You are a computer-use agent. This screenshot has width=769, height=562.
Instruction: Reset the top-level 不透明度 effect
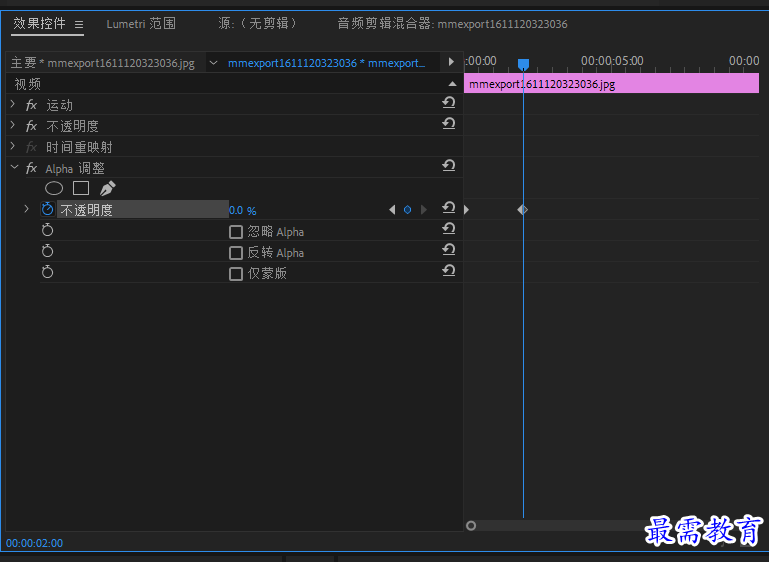tap(448, 124)
